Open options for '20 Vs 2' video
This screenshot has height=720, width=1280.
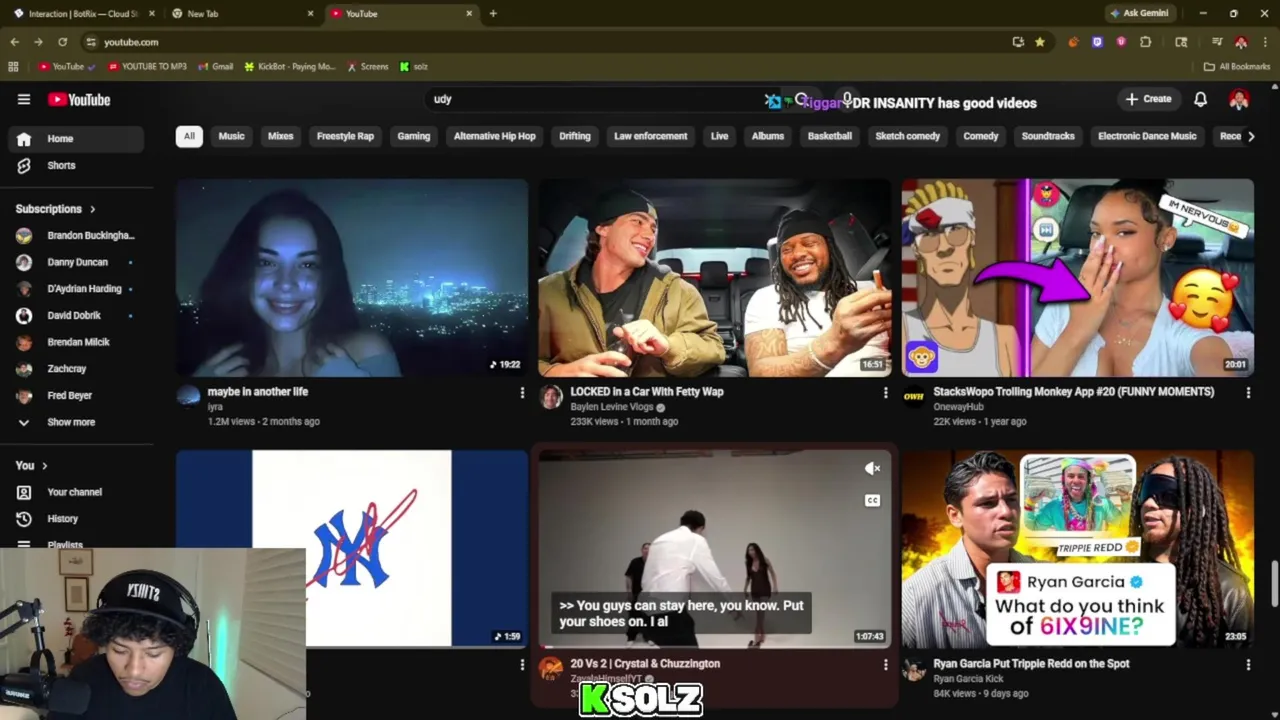(x=885, y=664)
